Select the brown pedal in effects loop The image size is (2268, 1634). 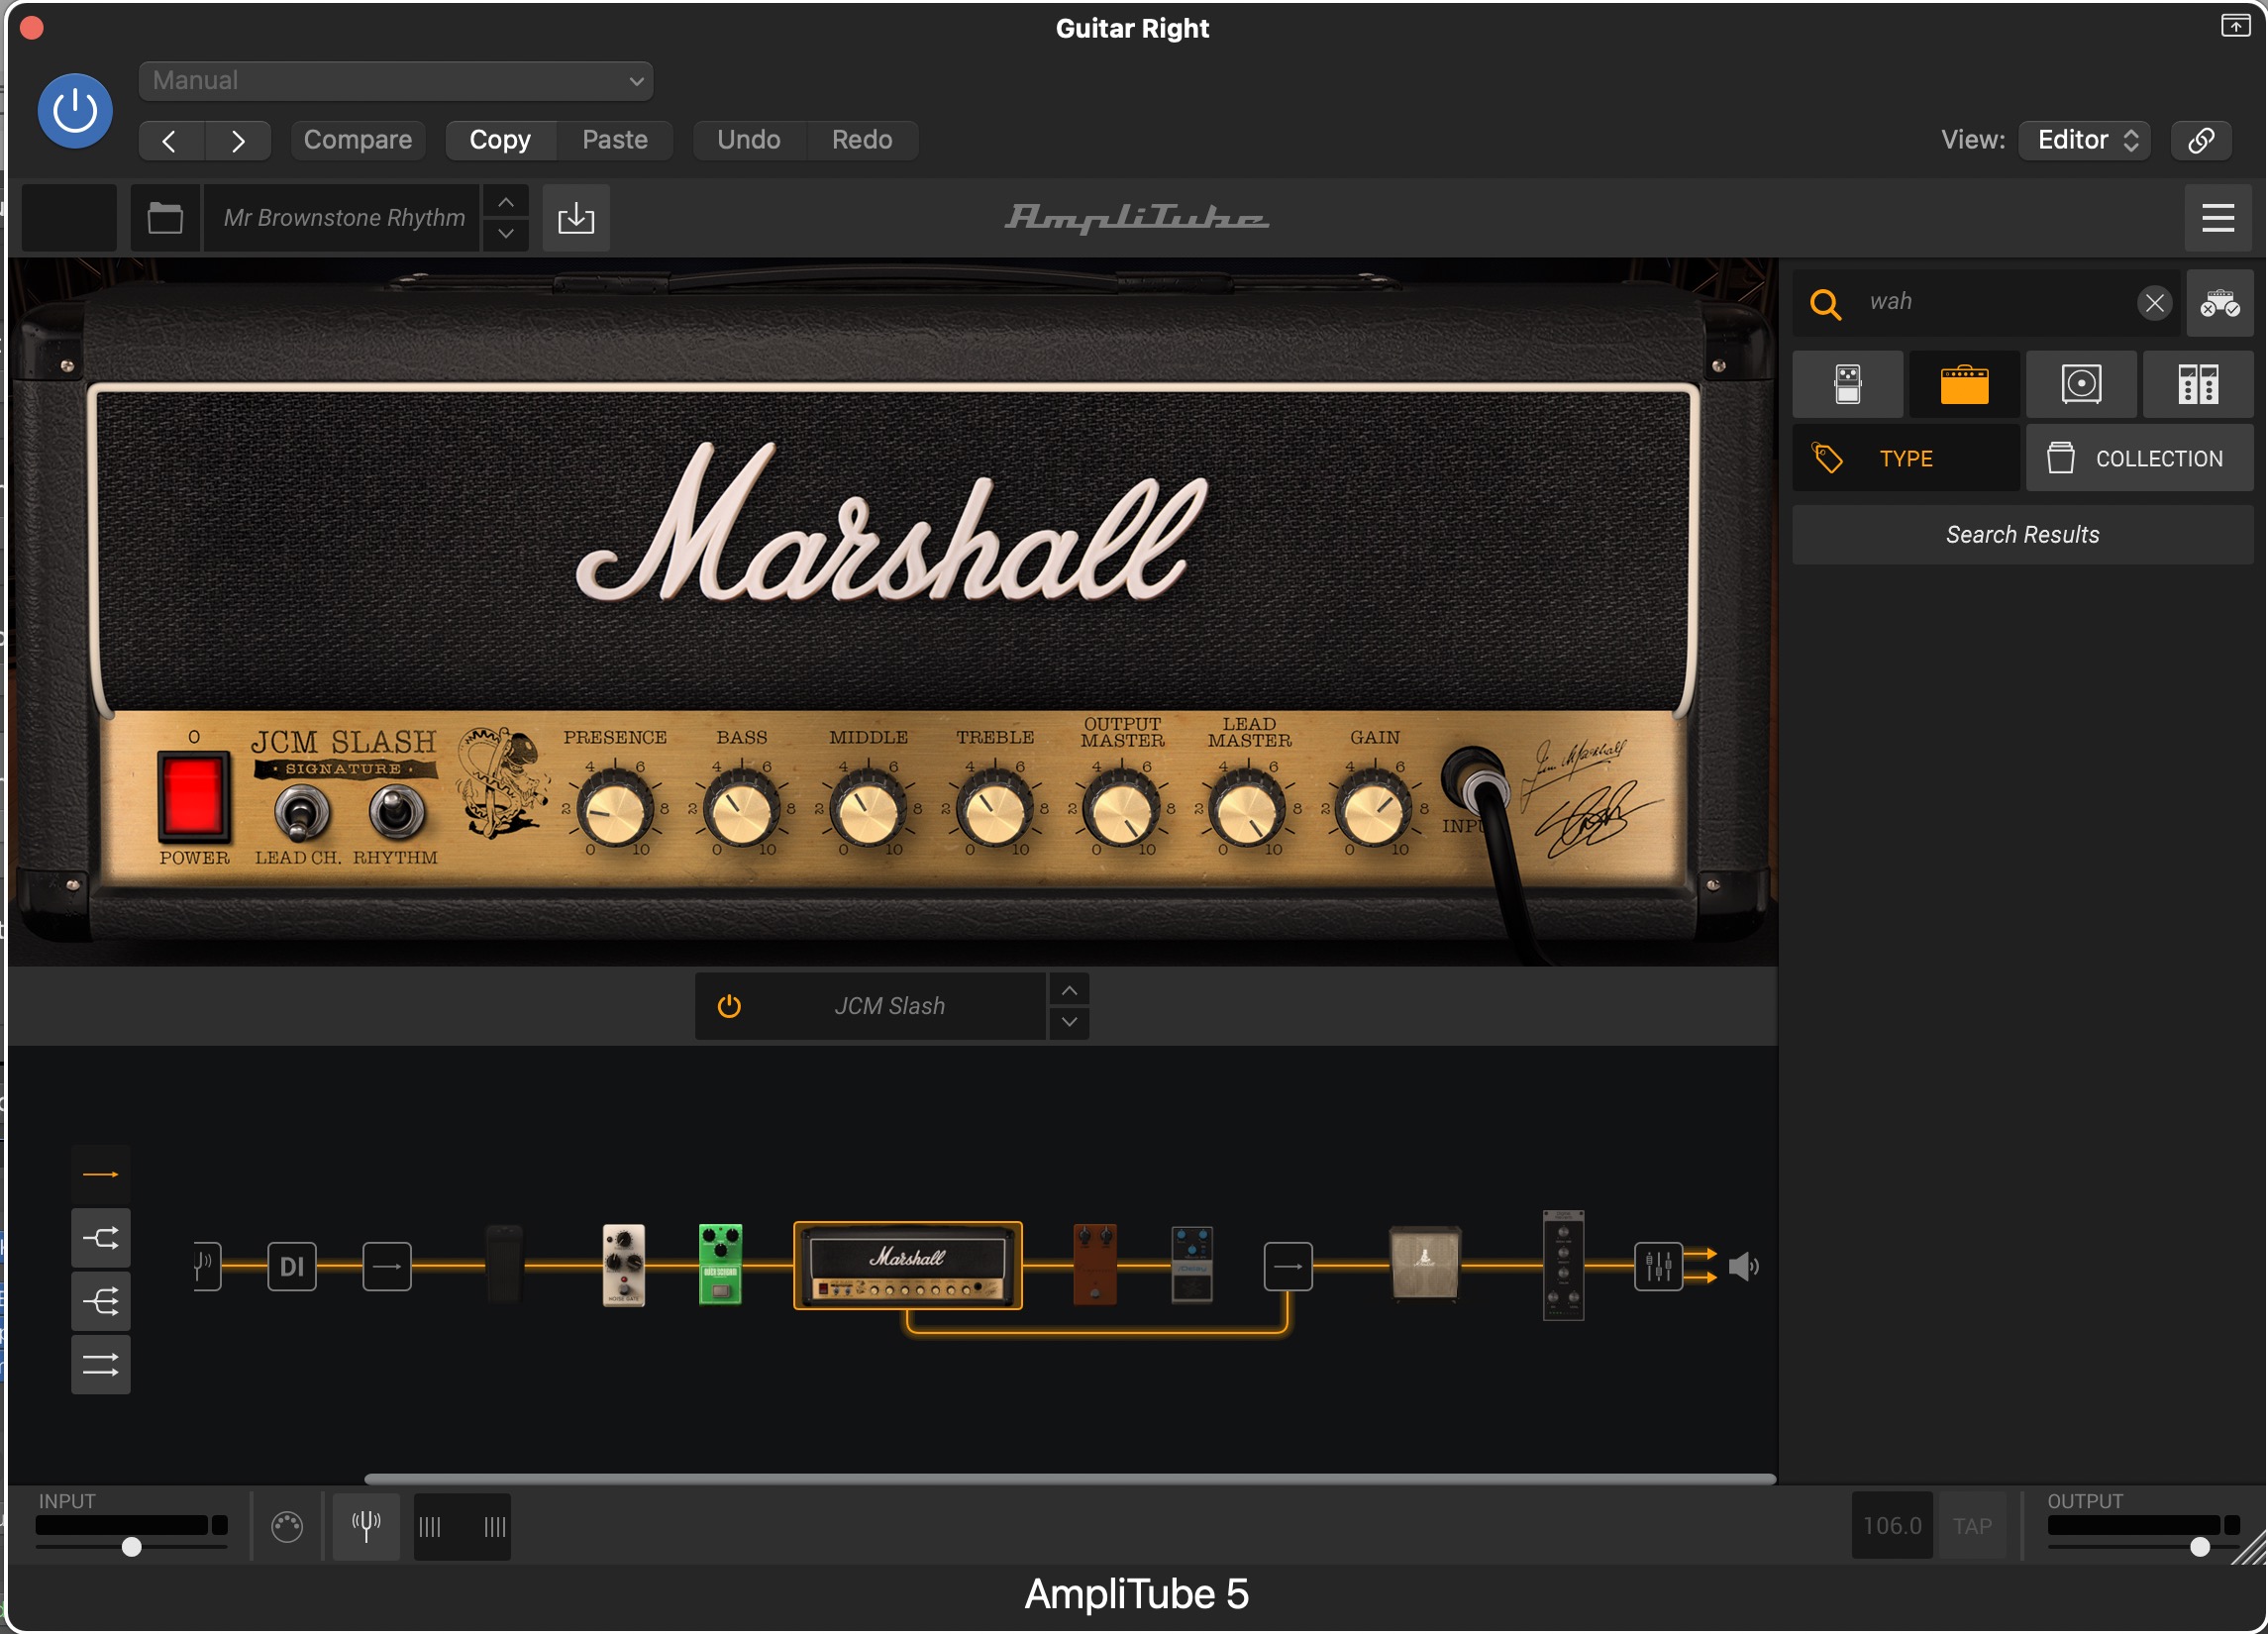pos(1095,1264)
